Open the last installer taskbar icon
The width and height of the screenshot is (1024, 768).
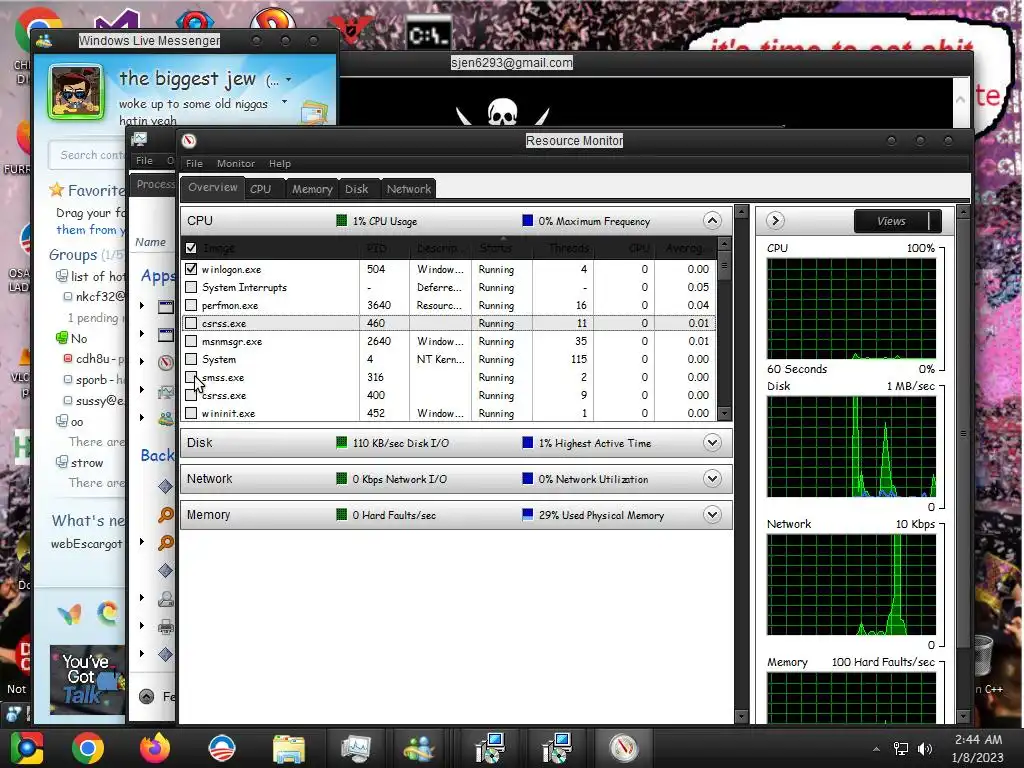click(556, 748)
